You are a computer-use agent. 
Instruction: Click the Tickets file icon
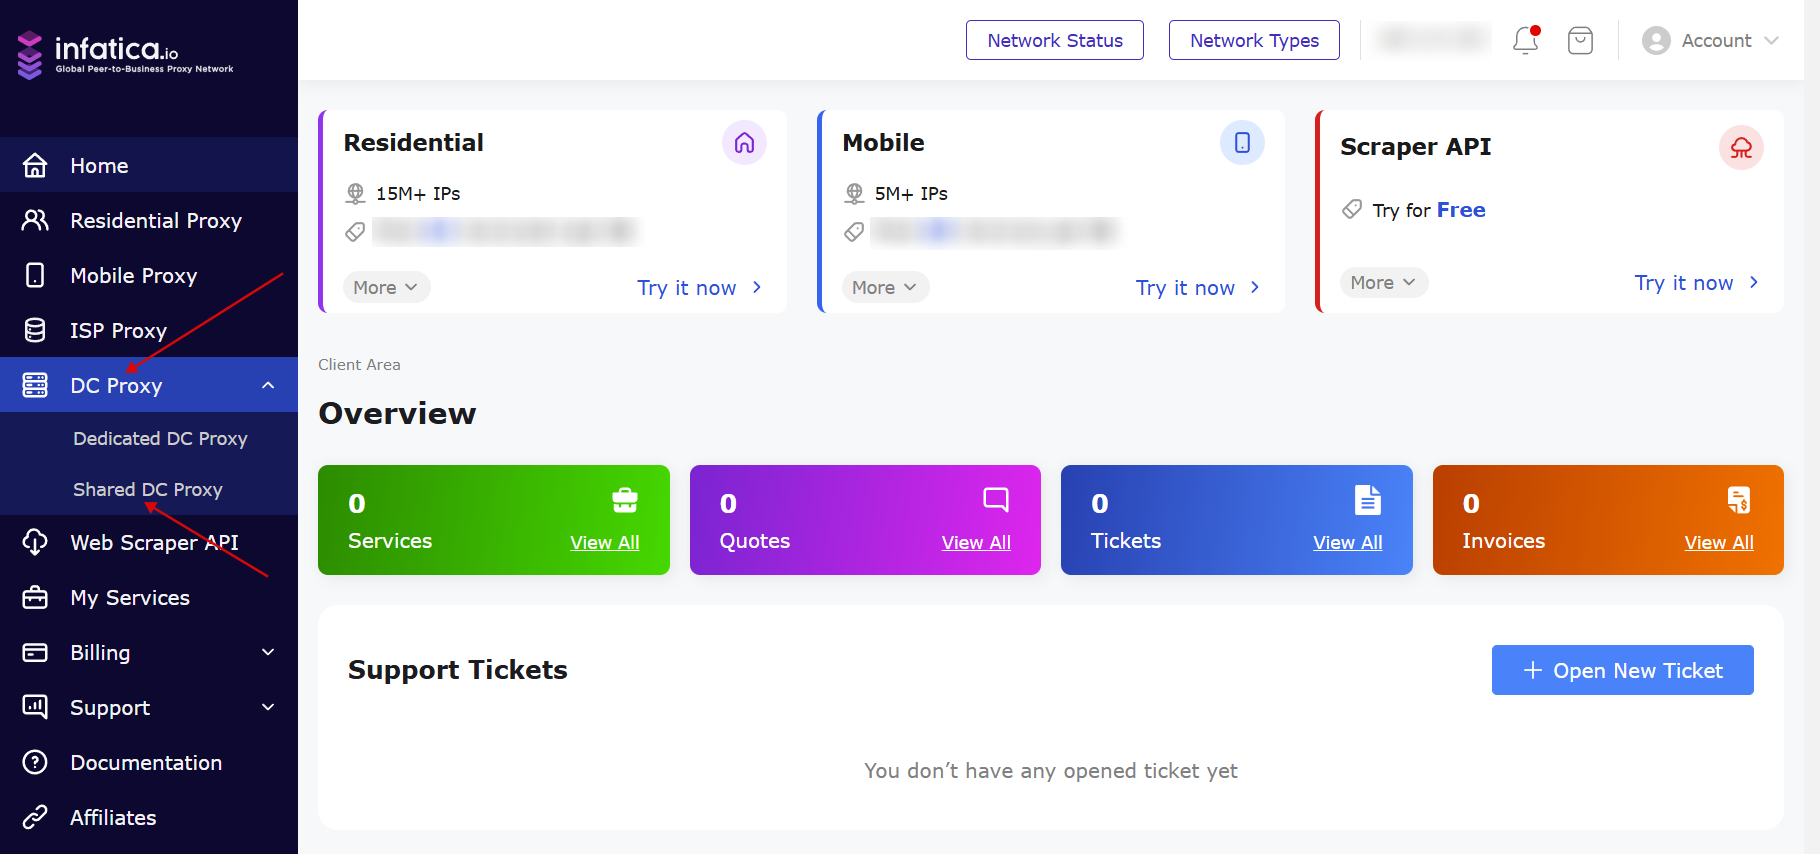[1367, 499]
